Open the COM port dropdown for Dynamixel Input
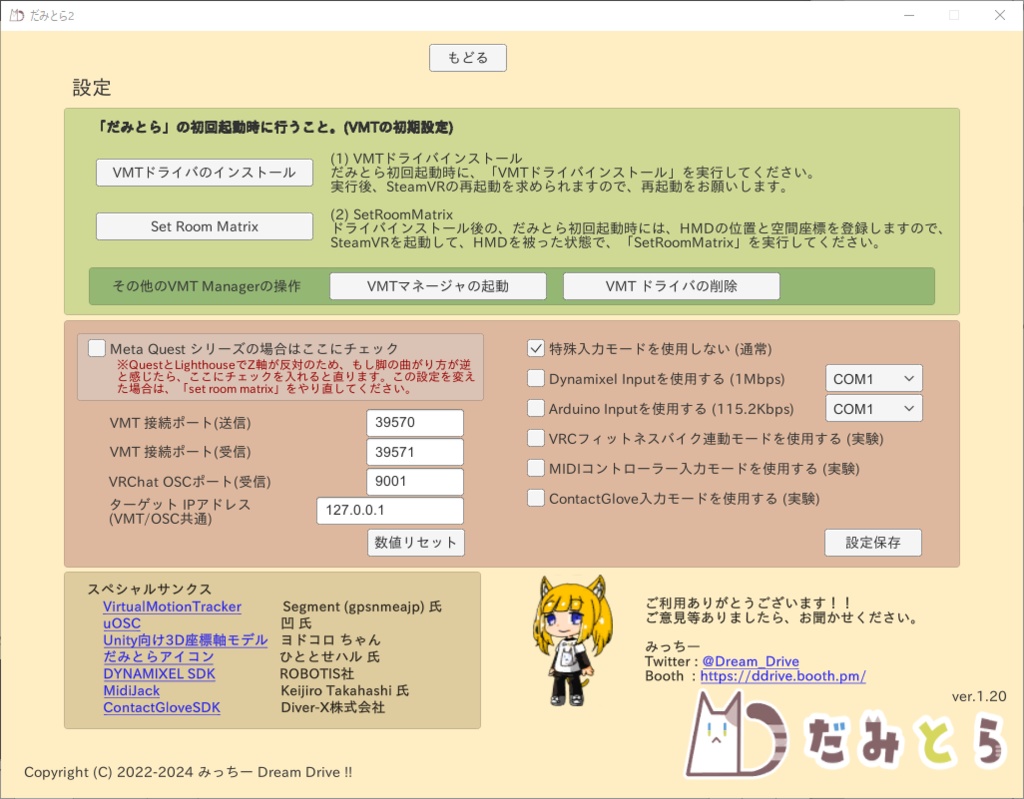 873,379
